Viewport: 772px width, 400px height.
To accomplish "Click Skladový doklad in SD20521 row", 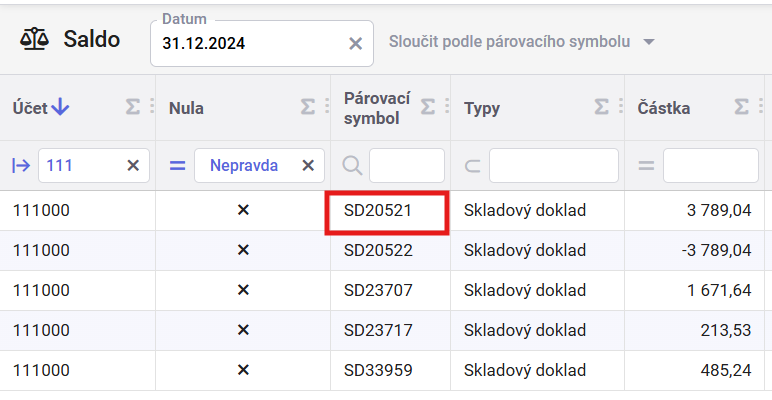I will coord(525,210).
